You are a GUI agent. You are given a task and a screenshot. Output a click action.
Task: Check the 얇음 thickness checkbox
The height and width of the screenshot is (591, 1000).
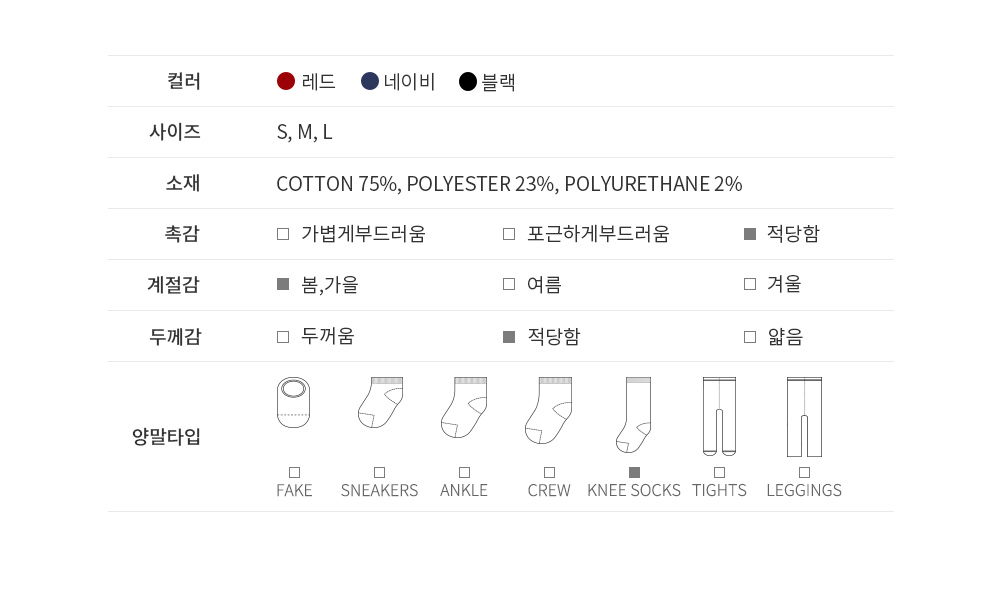click(750, 337)
